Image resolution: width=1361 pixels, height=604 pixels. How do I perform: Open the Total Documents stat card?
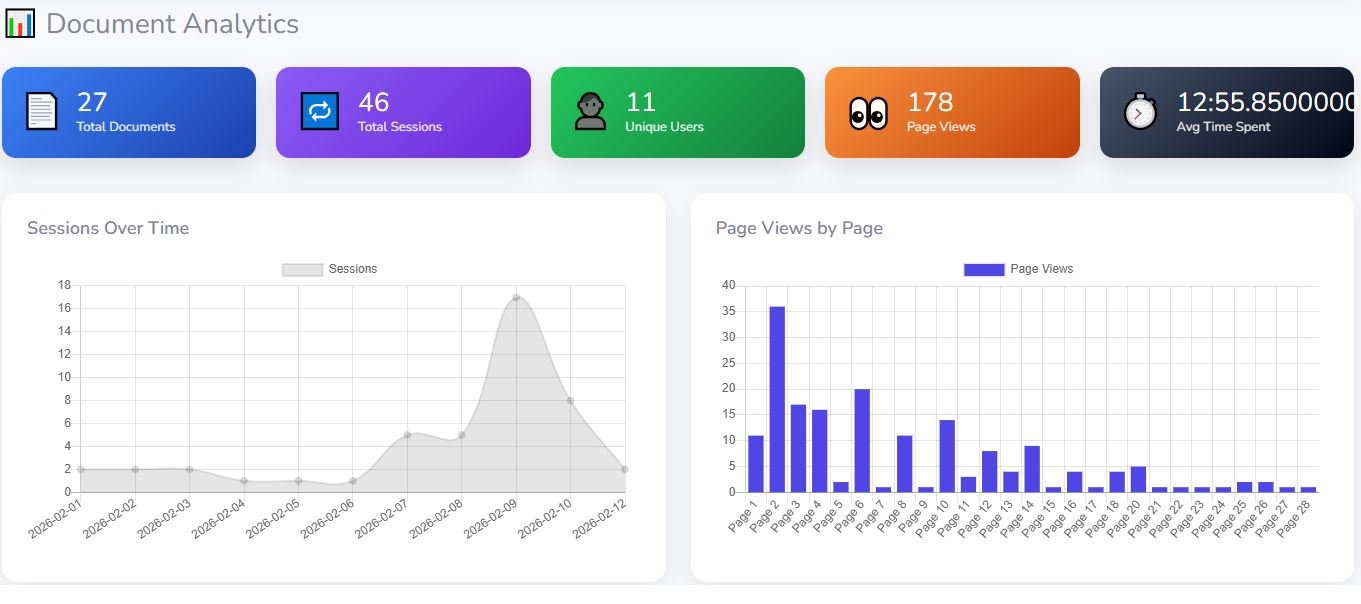tap(129, 111)
